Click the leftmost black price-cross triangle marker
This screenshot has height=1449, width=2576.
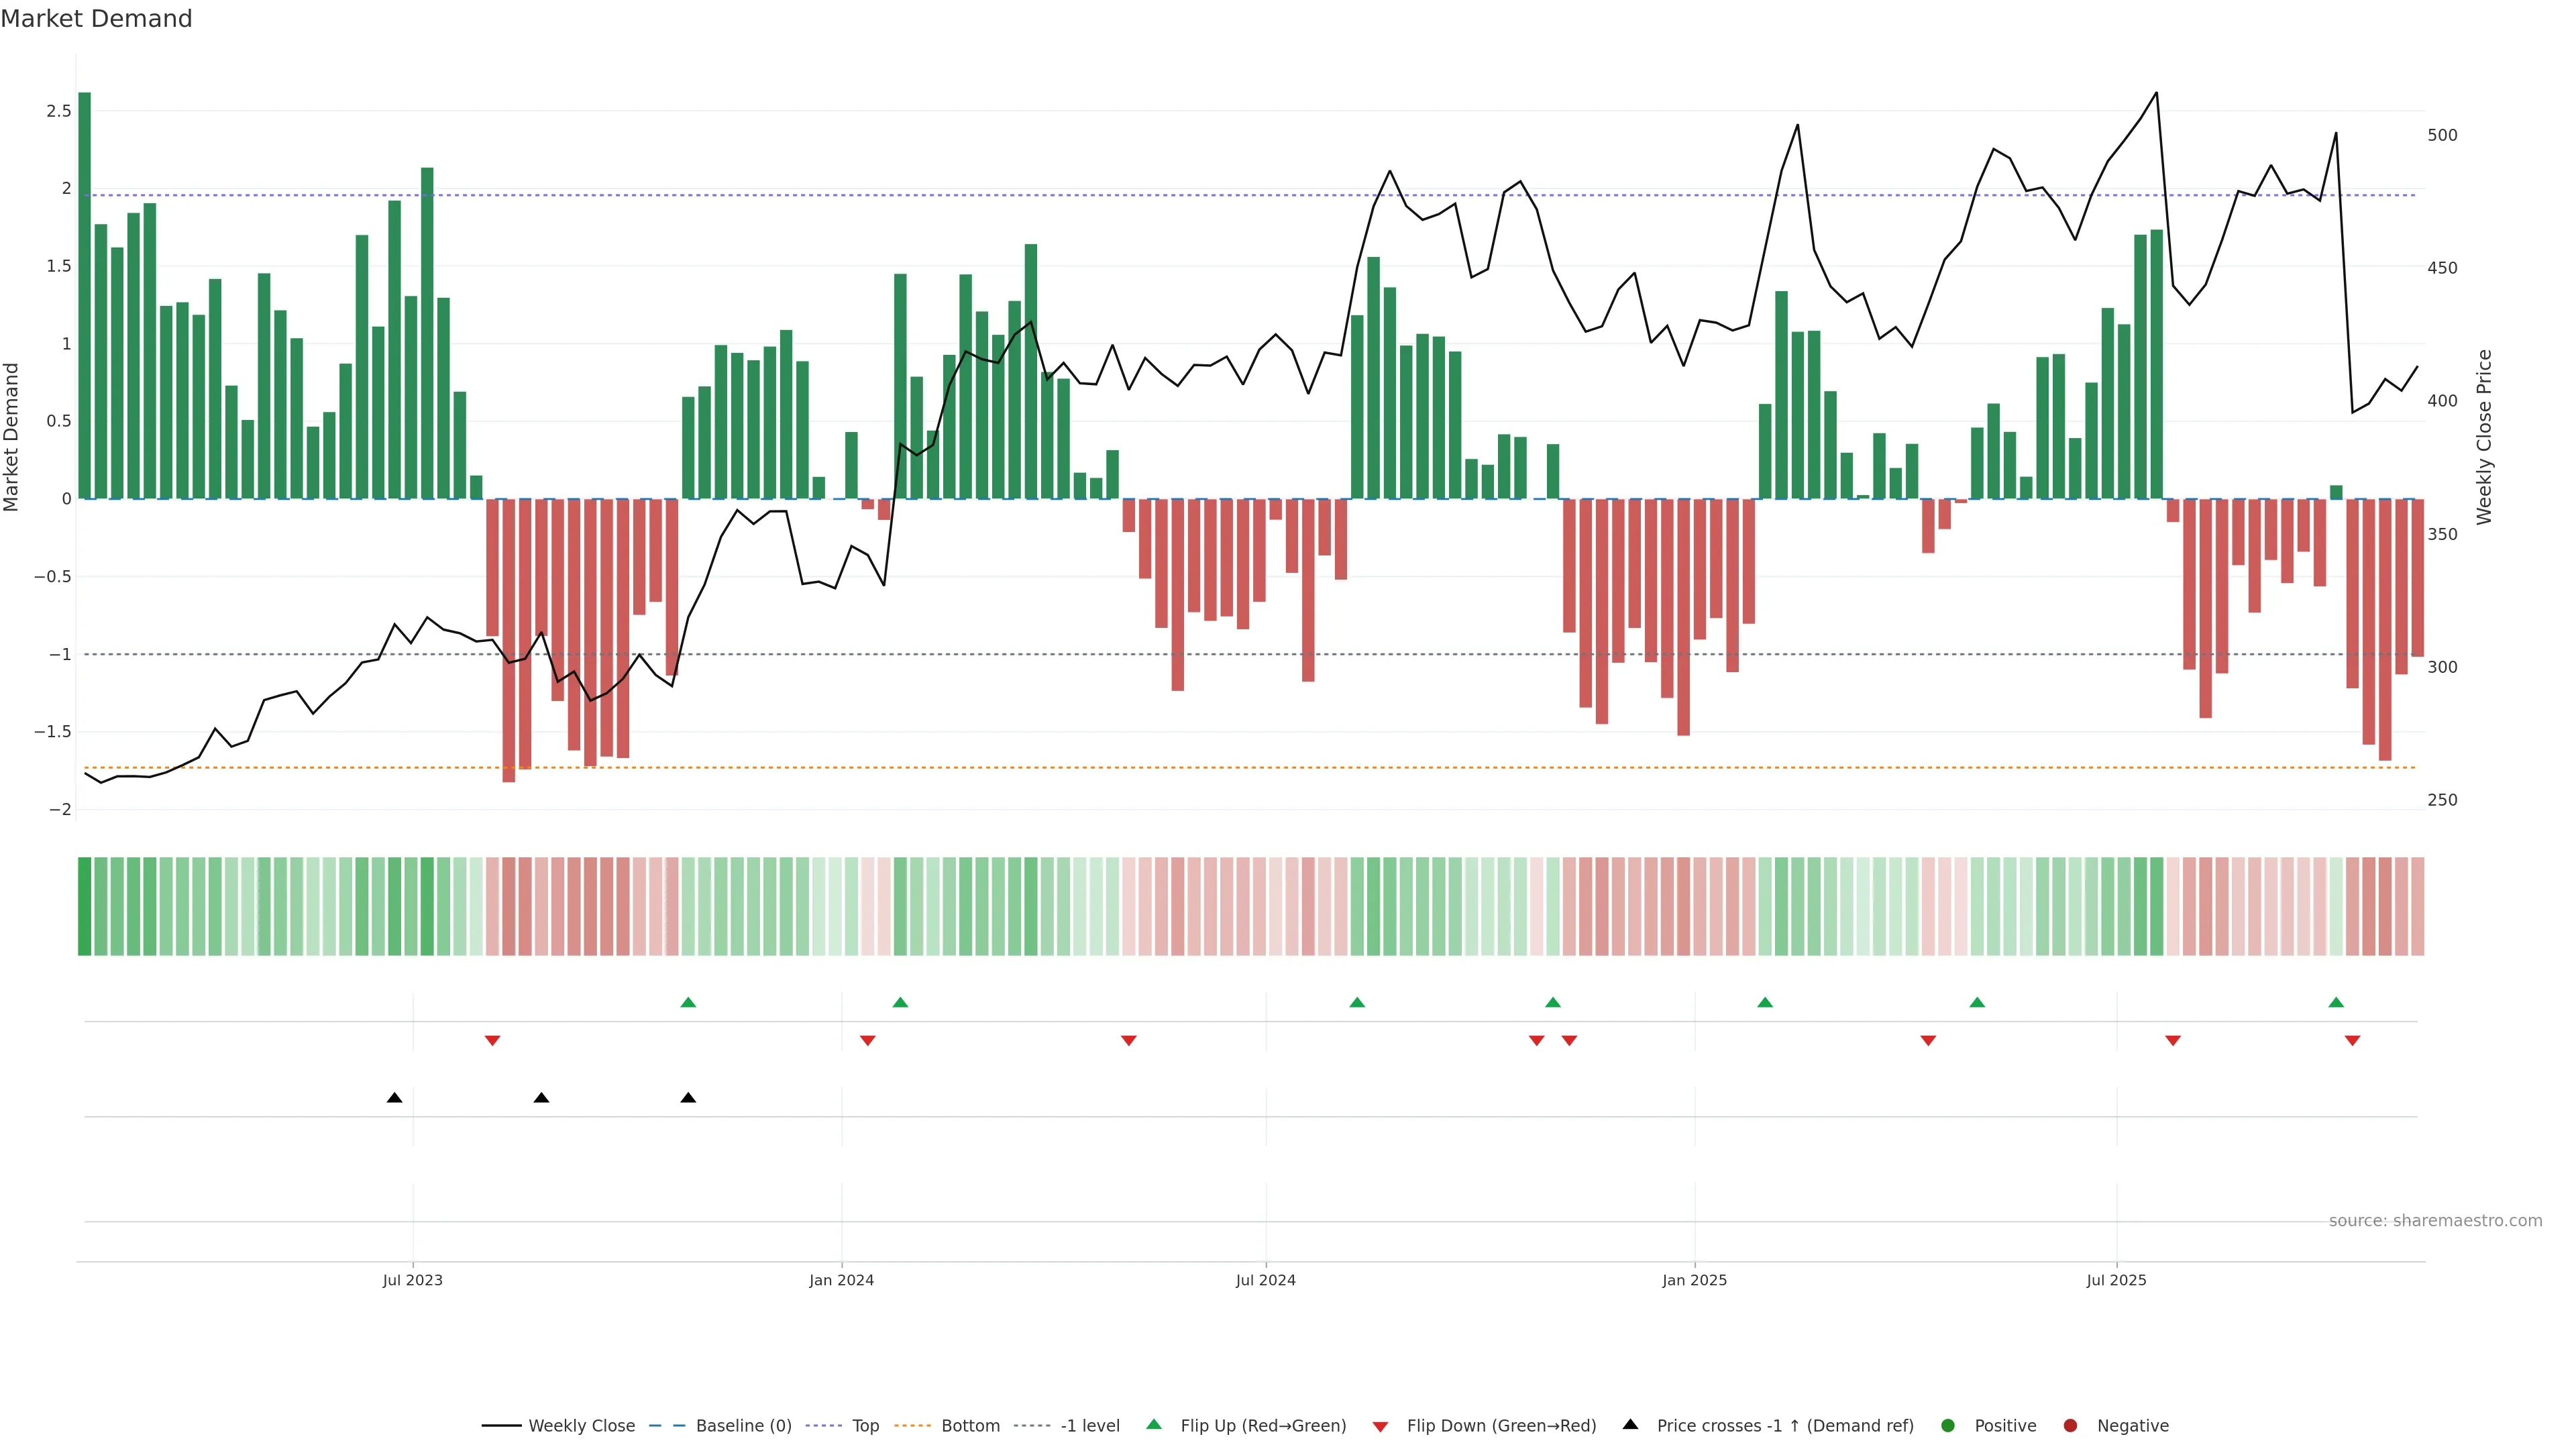(x=394, y=1098)
